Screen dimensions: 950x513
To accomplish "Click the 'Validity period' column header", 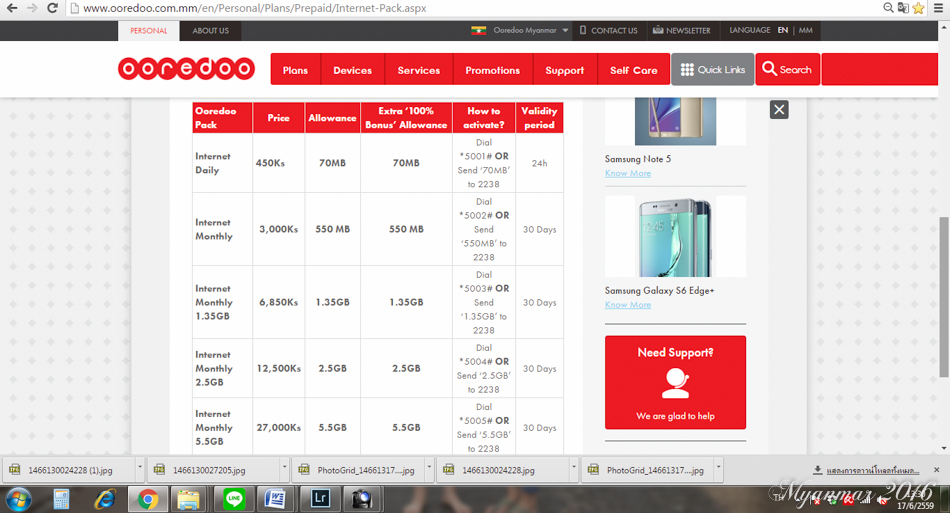I will click(x=539, y=117).
